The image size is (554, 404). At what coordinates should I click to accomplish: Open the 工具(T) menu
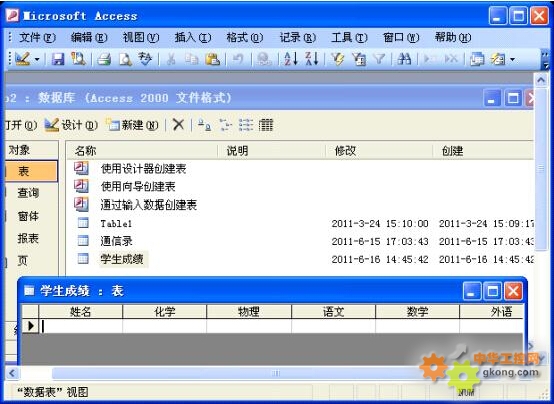(x=349, y=37)
